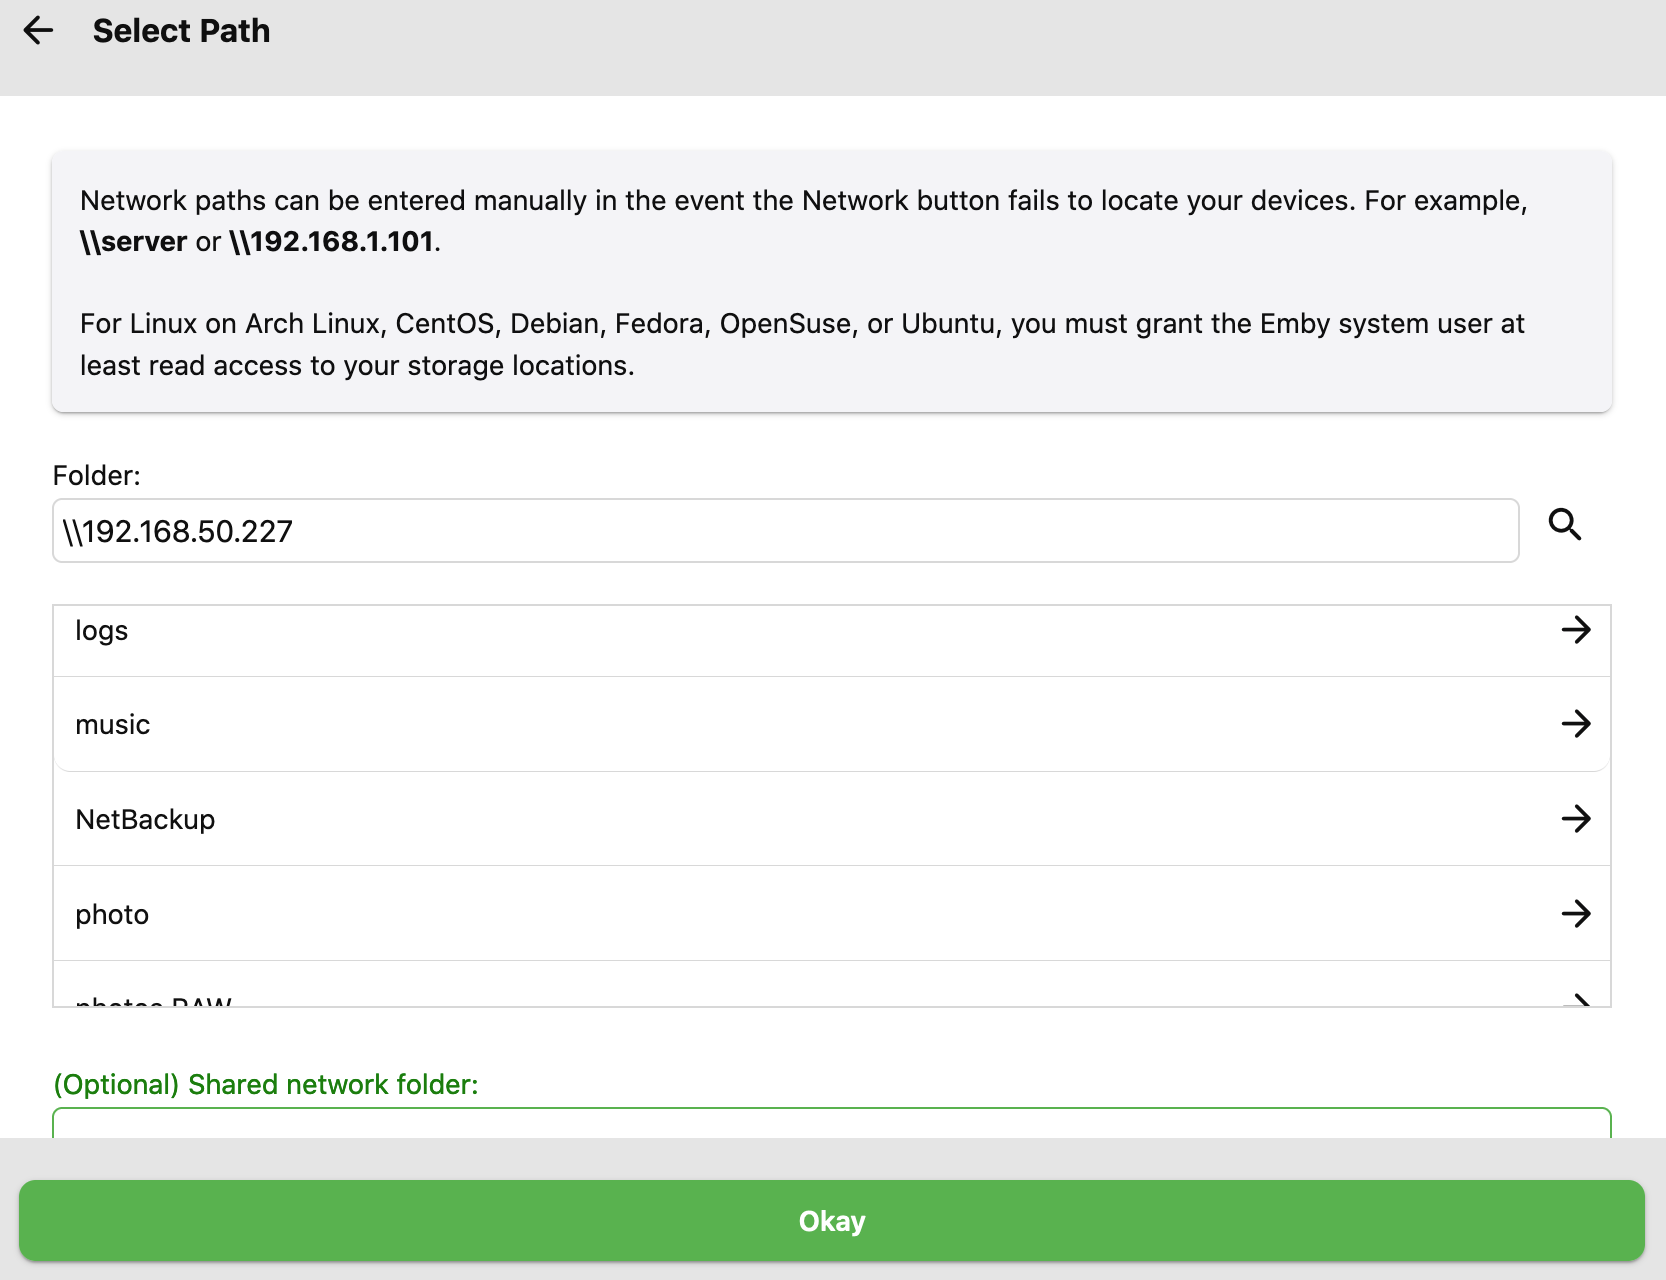Image resolution: width=1666 pixels, height=1280 pixels.
Task: Navigate into NetBackup using its arrow
Action: coord(1575,819)
